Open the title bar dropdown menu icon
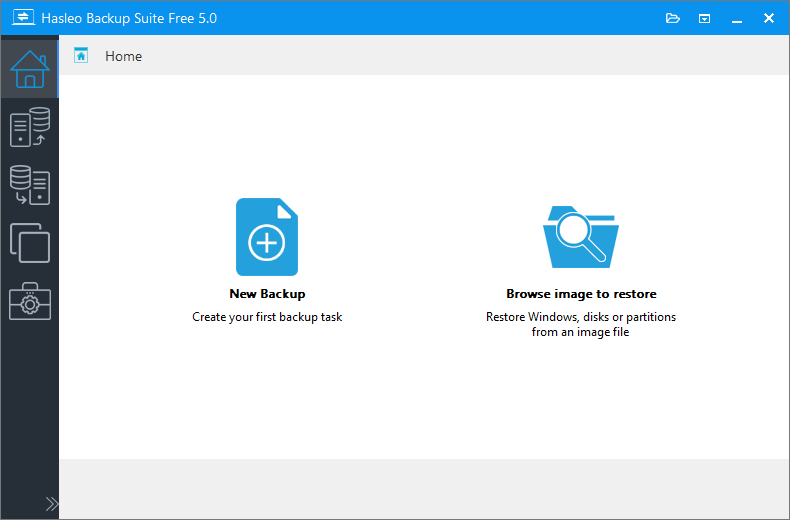 (704, 19)
